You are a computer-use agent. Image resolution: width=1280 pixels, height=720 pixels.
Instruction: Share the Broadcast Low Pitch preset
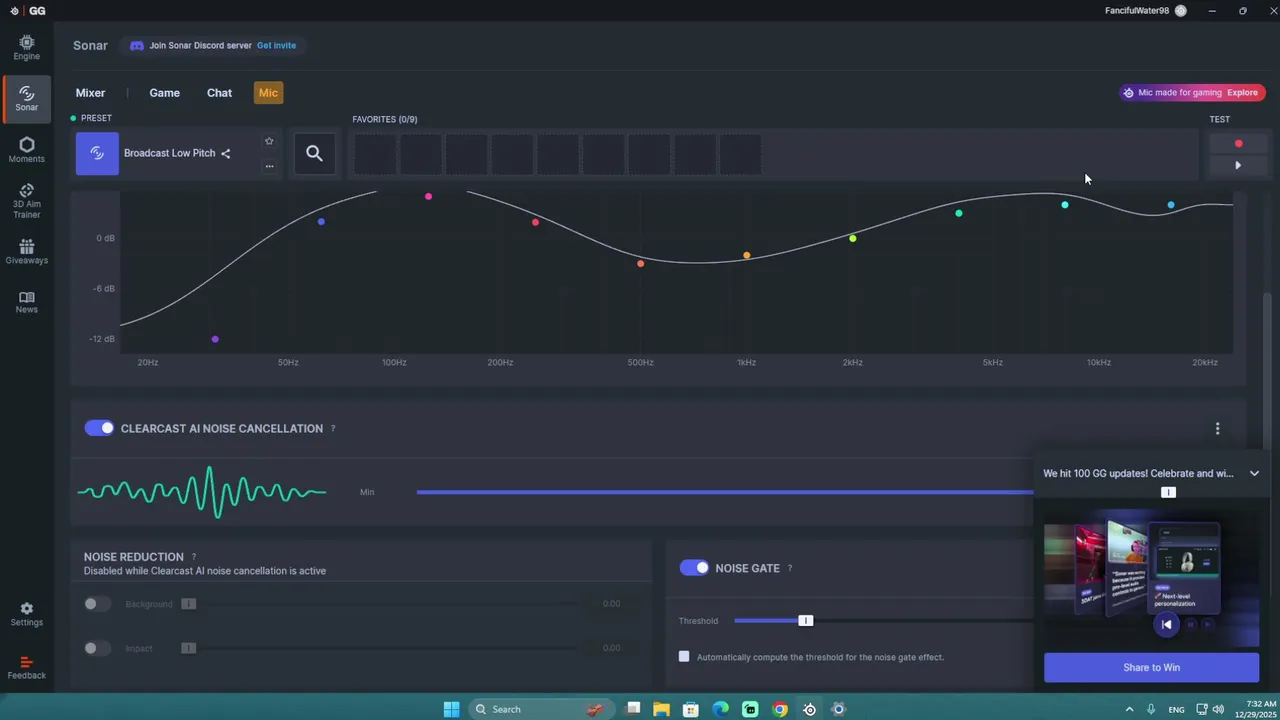coord(226,153)
